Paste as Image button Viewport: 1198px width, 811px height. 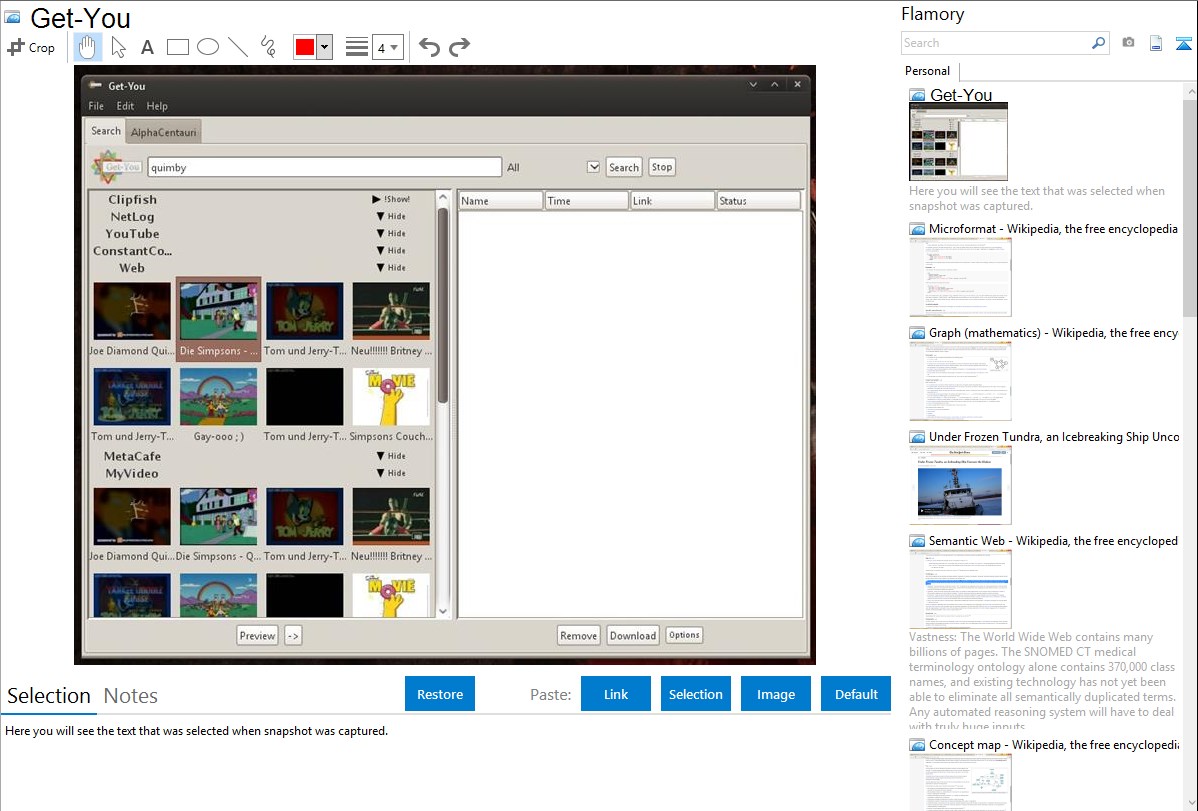point(775,694)
